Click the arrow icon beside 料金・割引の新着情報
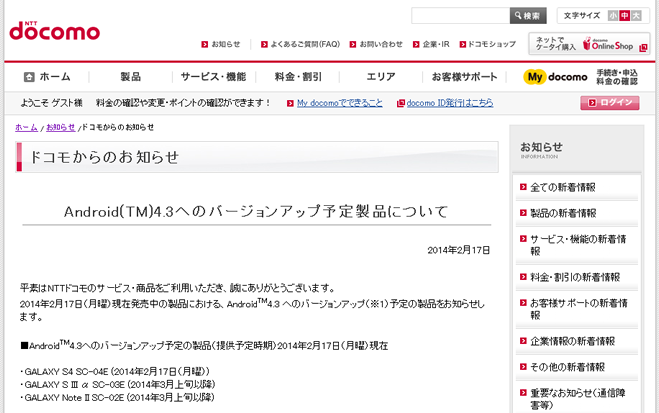 point(523,277)
